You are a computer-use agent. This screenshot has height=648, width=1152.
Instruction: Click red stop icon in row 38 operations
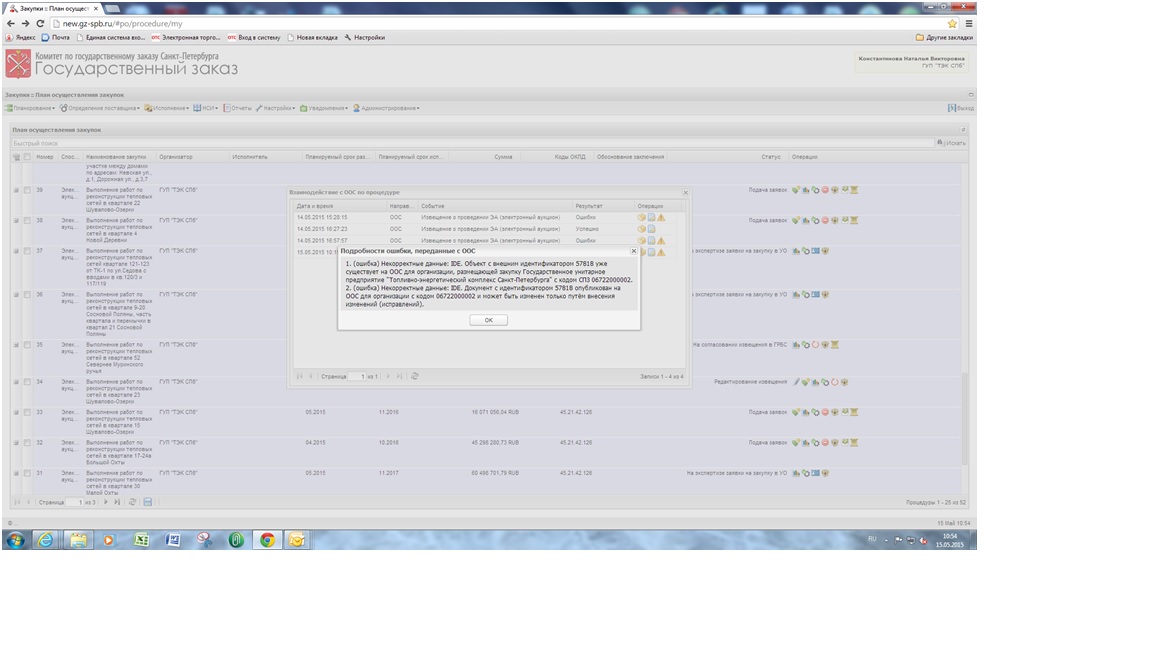[825, 220]
